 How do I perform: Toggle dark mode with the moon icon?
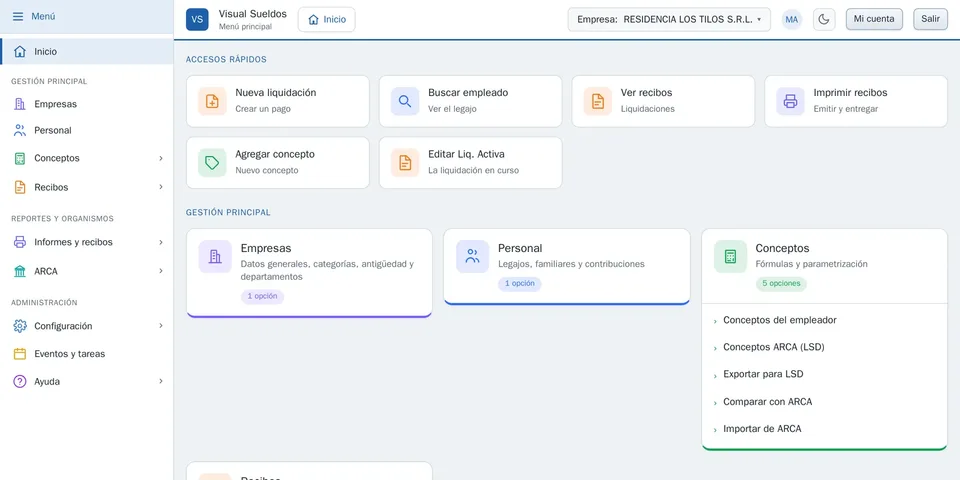pyautogui.click(x=824, y=20)
